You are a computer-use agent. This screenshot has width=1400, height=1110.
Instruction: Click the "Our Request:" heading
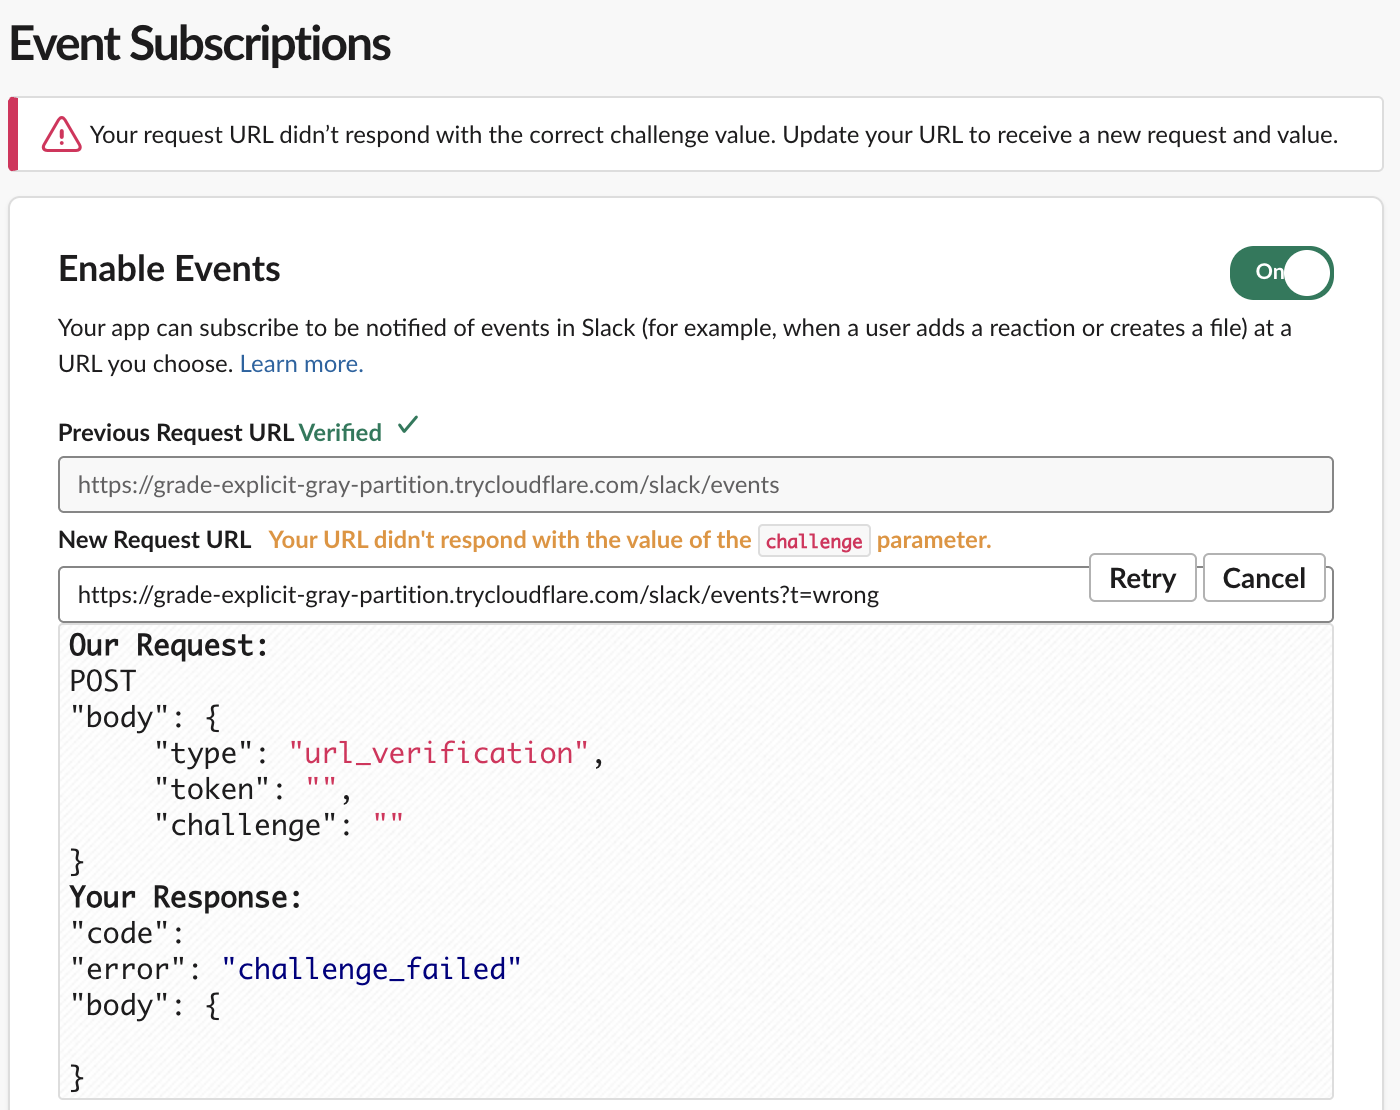point(169,646)
